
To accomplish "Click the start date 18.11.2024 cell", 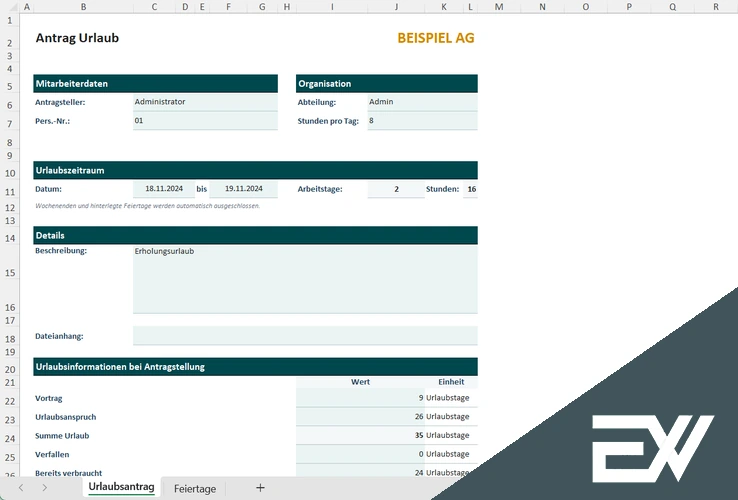I will click(x=162, y=189).
